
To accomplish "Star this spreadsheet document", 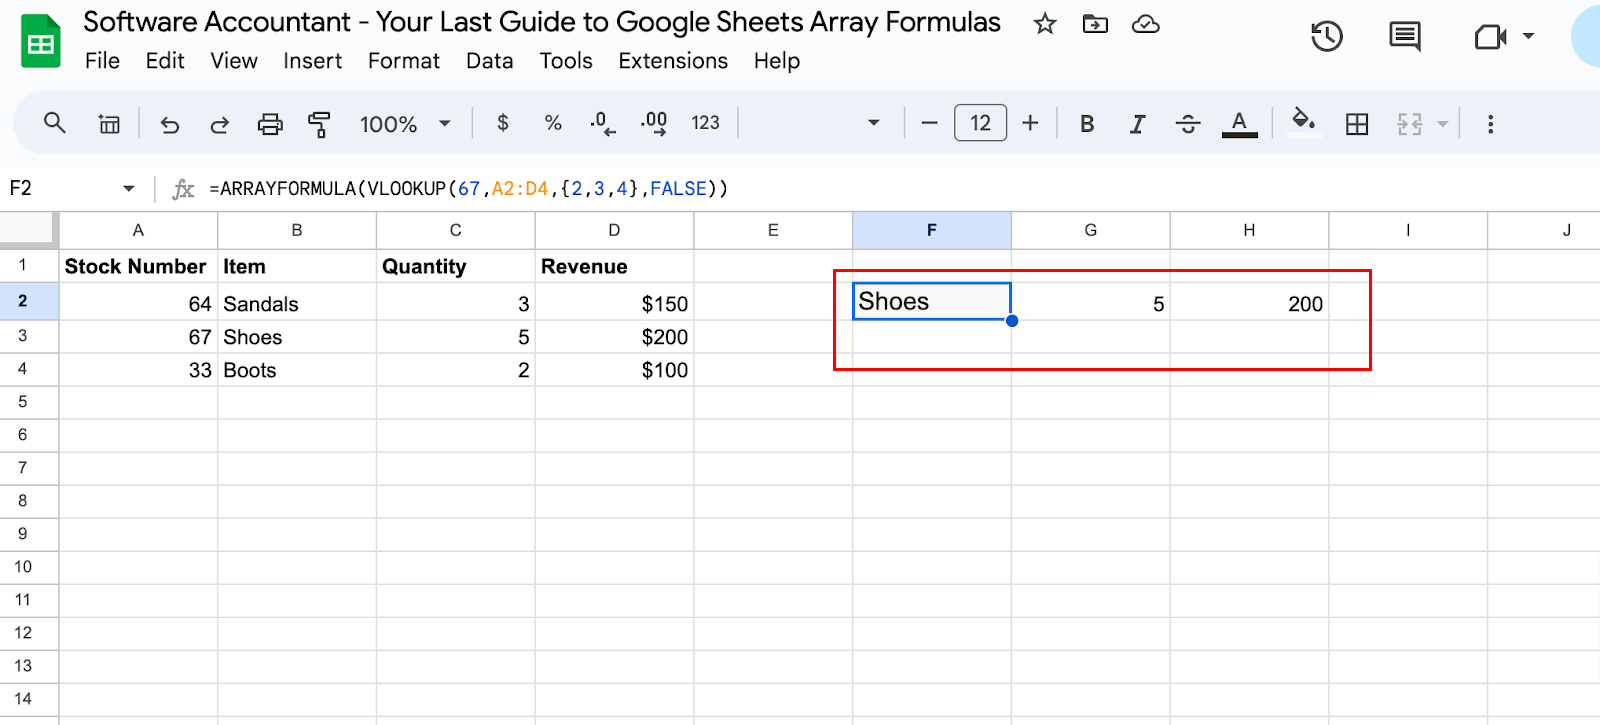I will point(1045,24).
